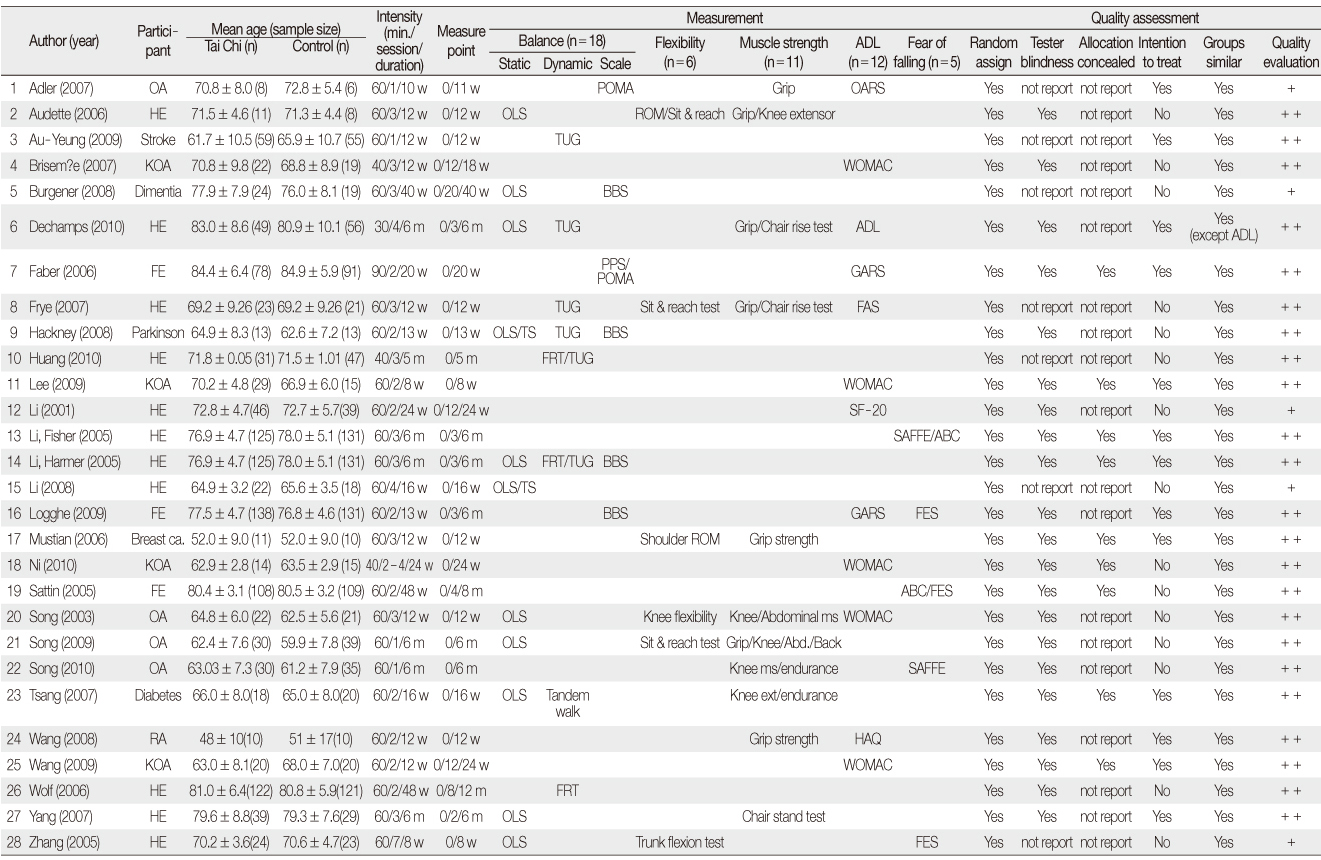
Task: Select Grip/Knee/Abd./Back cell
Action: click(782, 645)
